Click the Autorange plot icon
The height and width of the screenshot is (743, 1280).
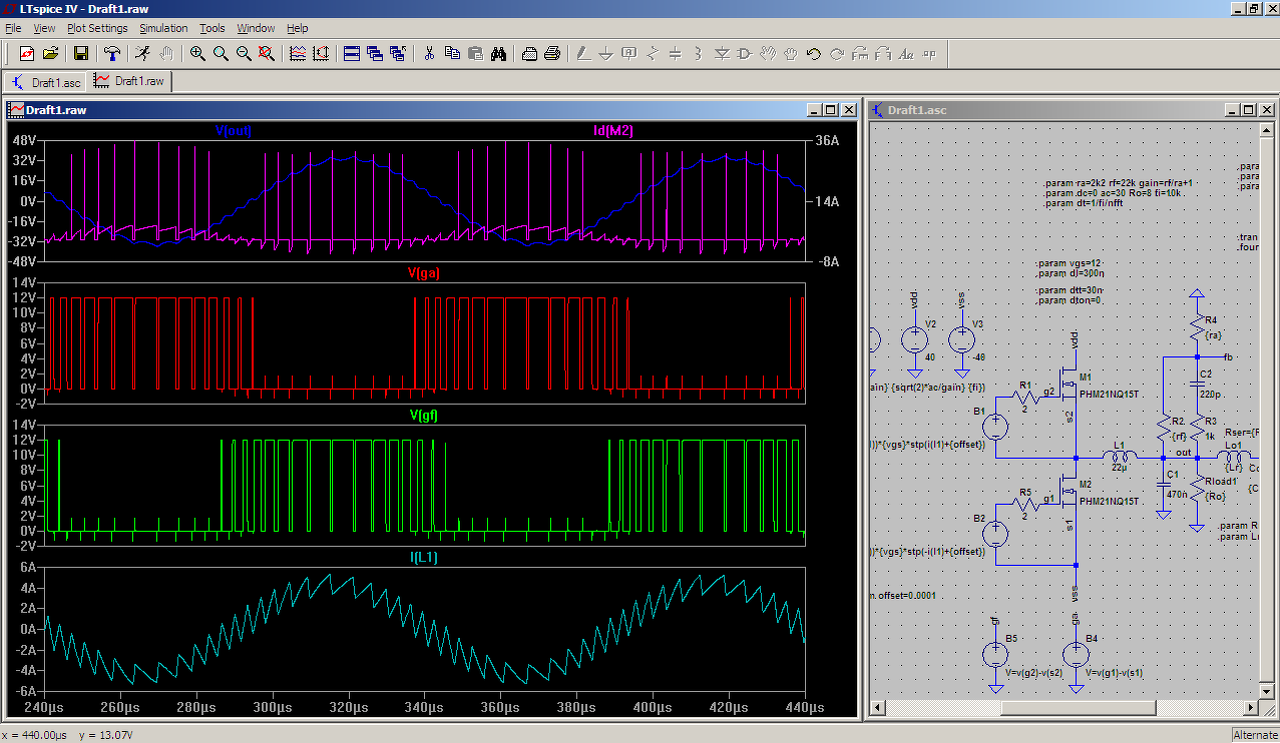320,53
